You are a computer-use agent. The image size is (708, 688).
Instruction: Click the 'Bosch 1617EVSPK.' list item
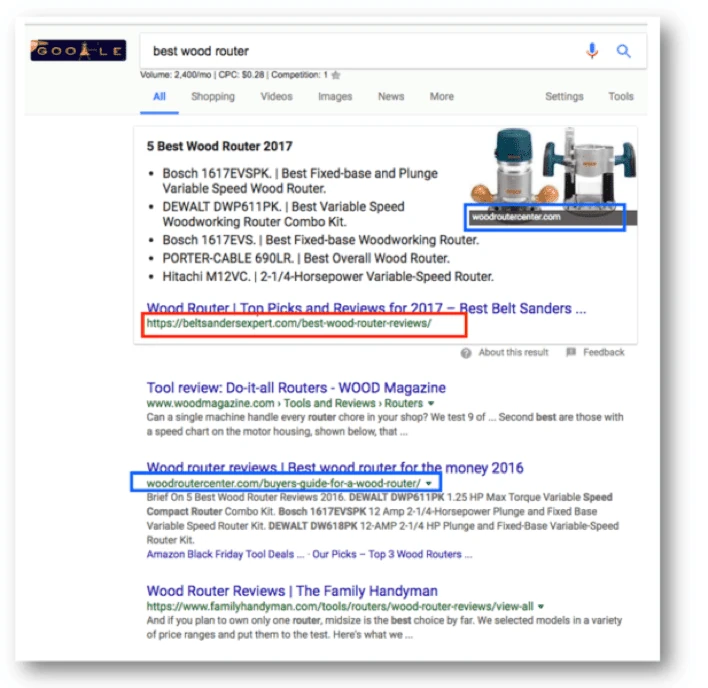[x=300, y=181]
